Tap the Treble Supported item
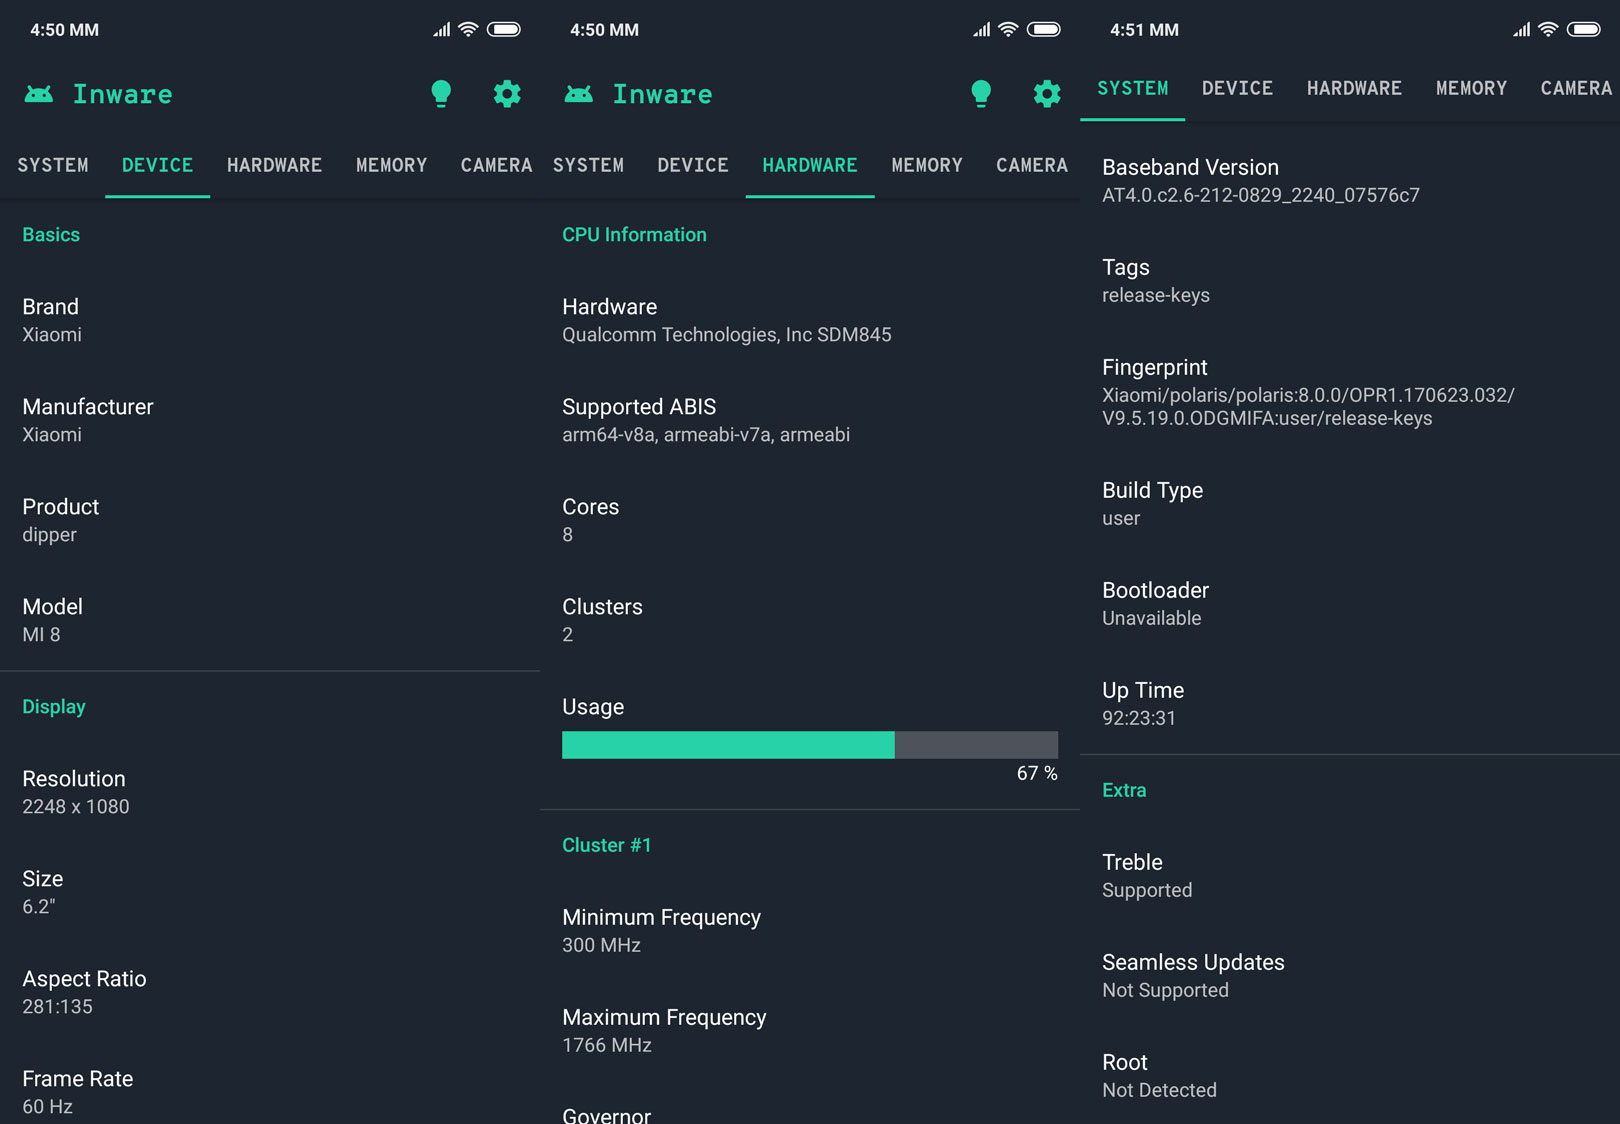 [1147, 876]
